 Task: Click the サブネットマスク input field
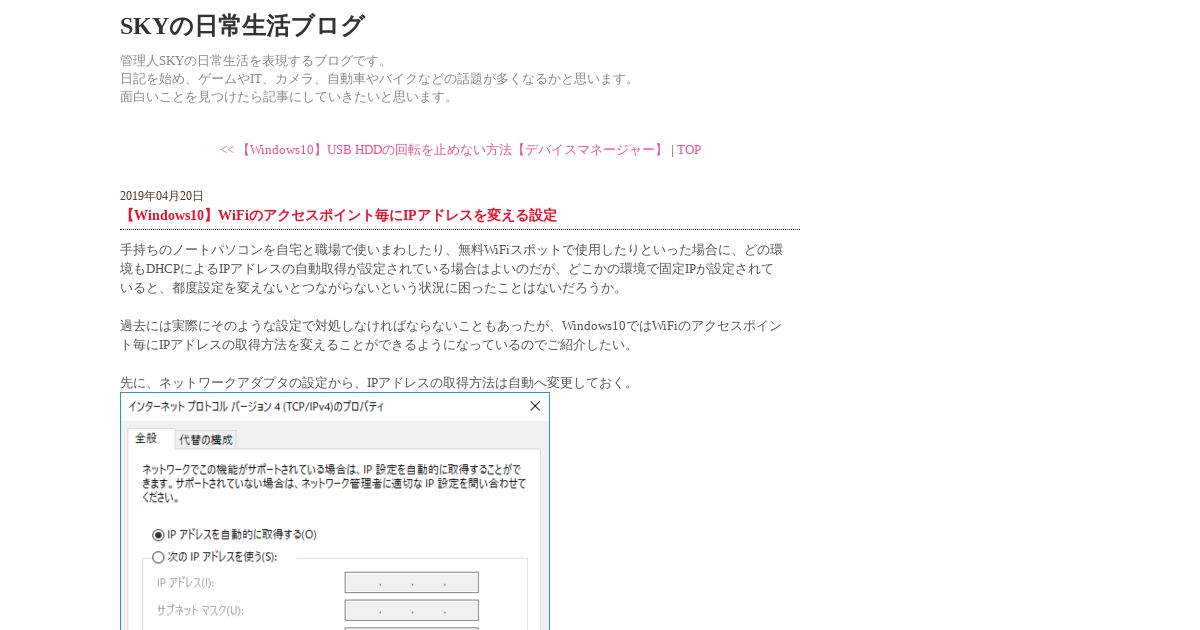(412, 610)
